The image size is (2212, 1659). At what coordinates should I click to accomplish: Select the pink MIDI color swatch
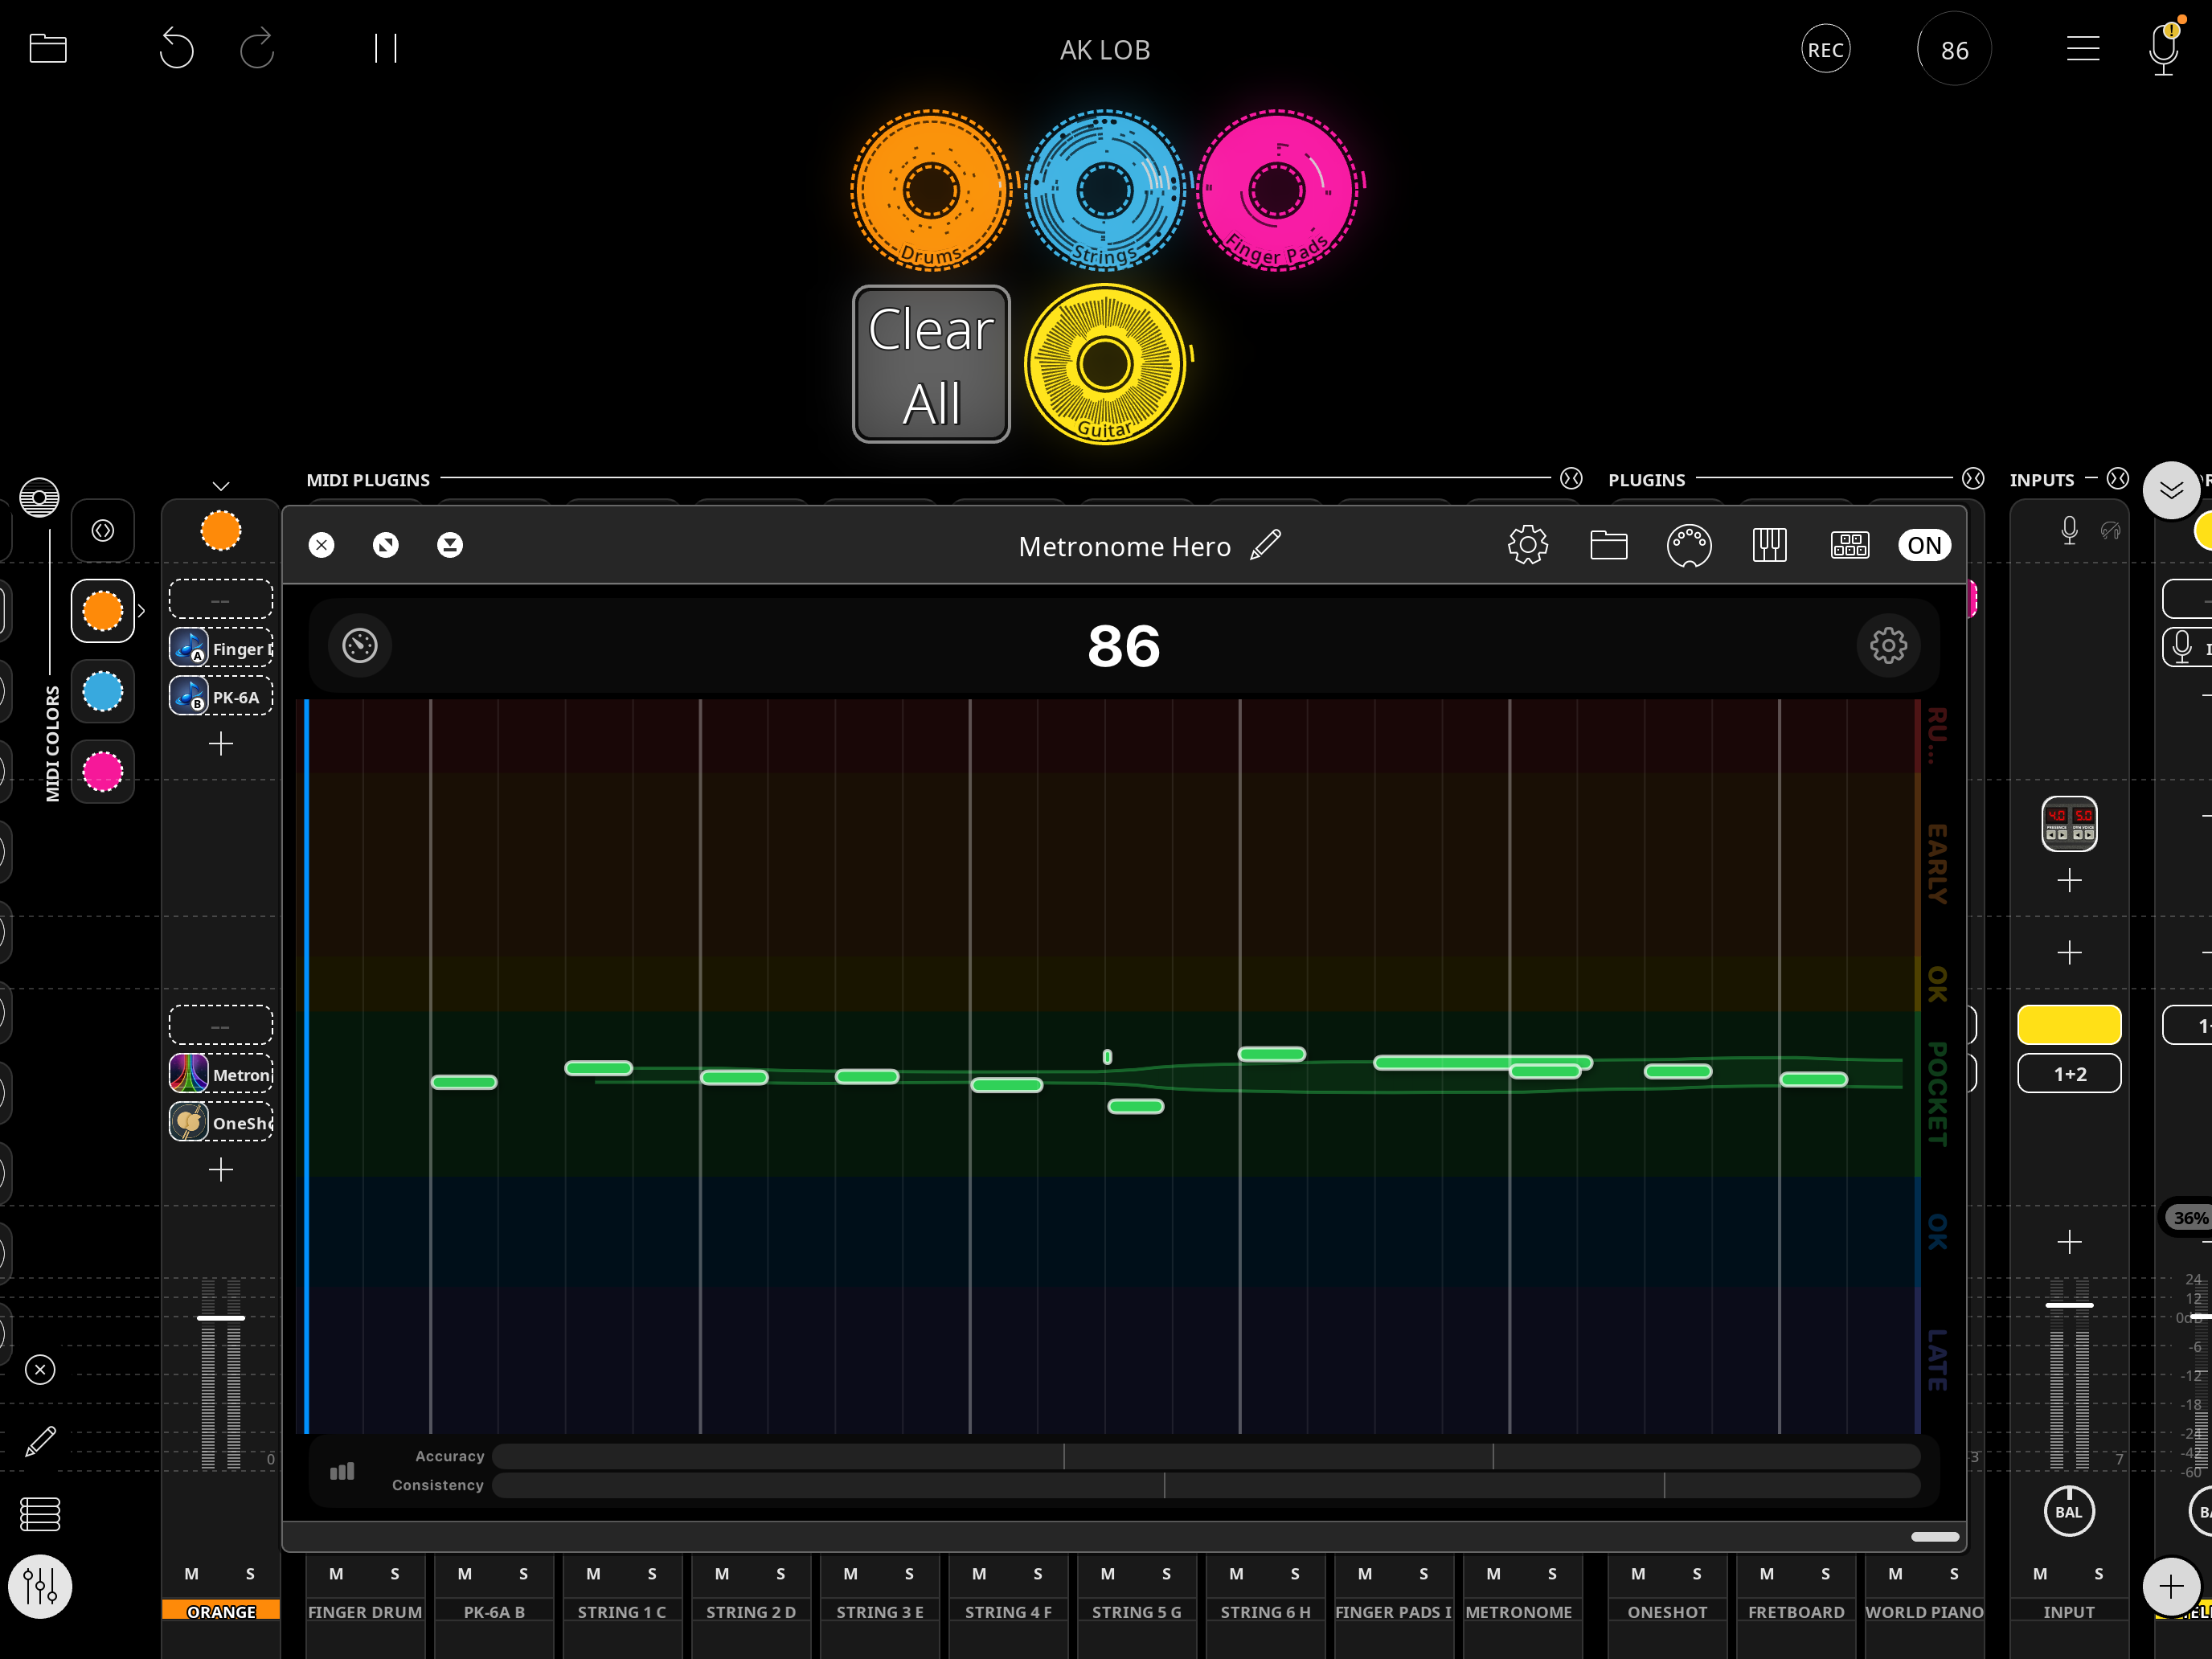102,771
